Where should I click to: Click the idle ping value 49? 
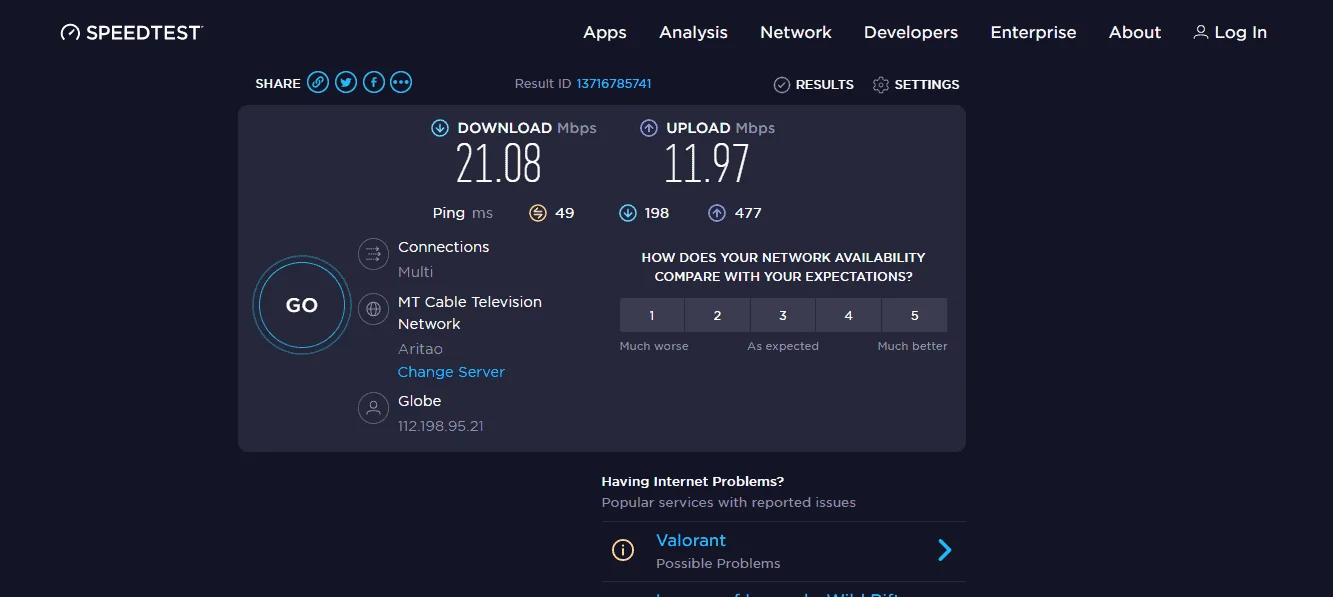565,213
